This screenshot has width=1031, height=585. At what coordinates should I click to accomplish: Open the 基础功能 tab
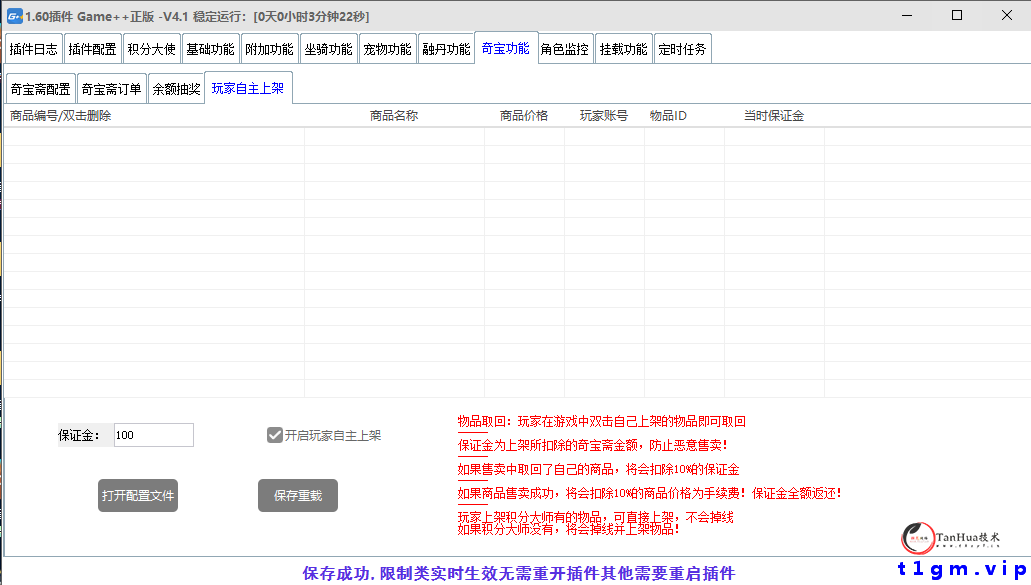pos(210,47)
